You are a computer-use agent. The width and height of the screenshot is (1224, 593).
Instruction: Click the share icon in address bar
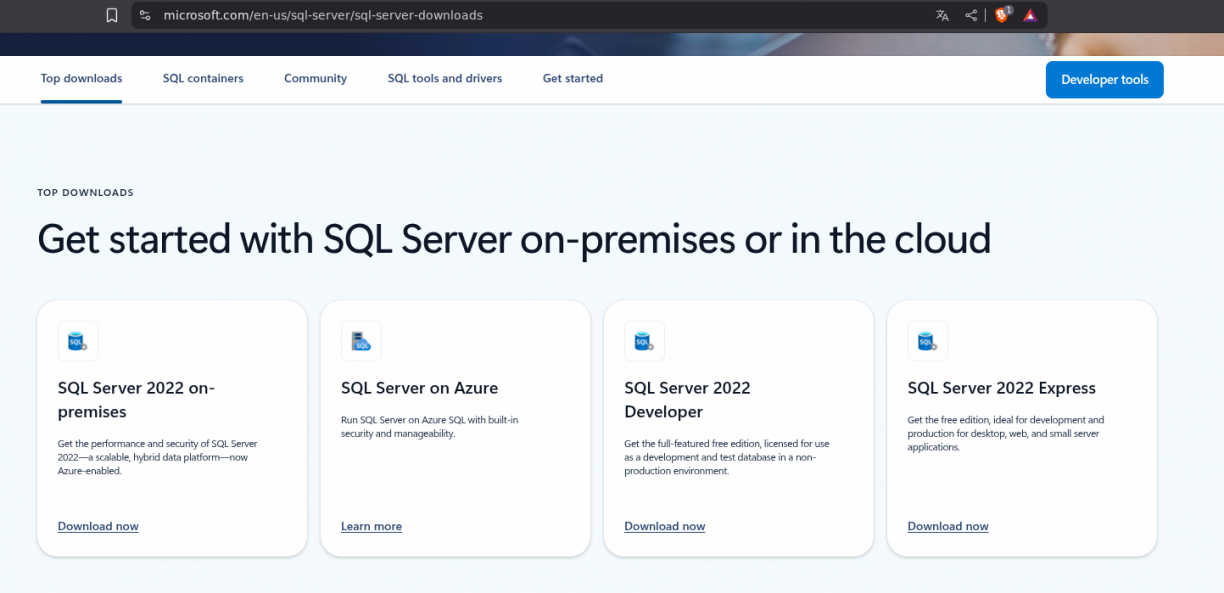click(971, 15)
